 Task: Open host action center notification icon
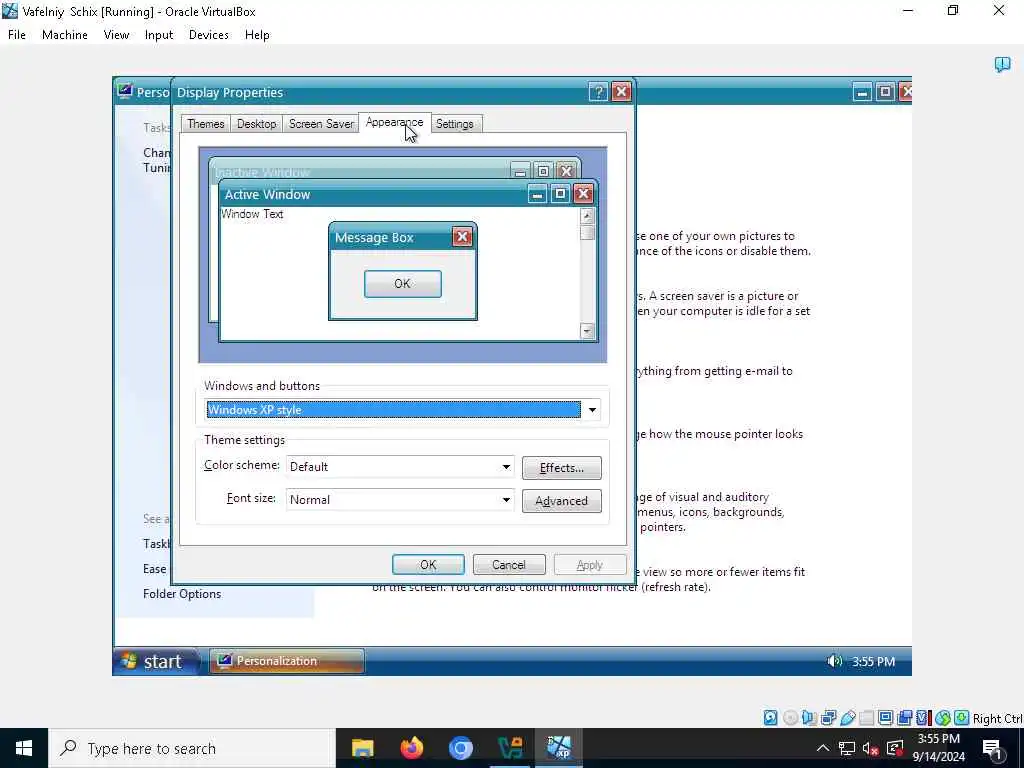click(x=993, y=748)
